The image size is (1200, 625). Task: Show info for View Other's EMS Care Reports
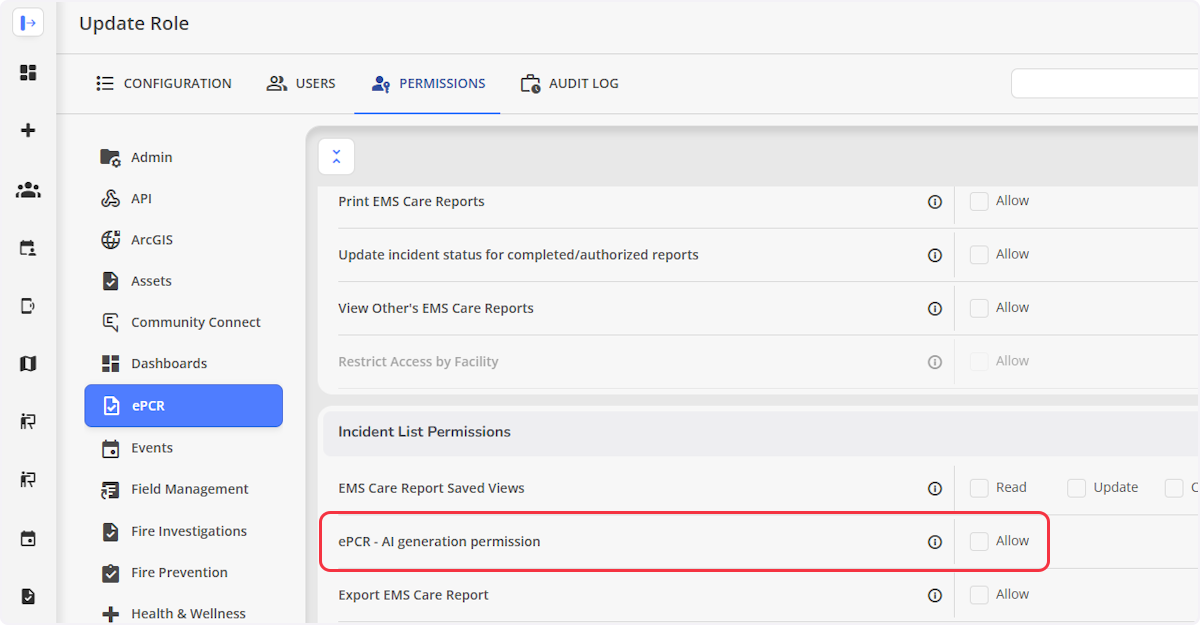coord(935,309)
